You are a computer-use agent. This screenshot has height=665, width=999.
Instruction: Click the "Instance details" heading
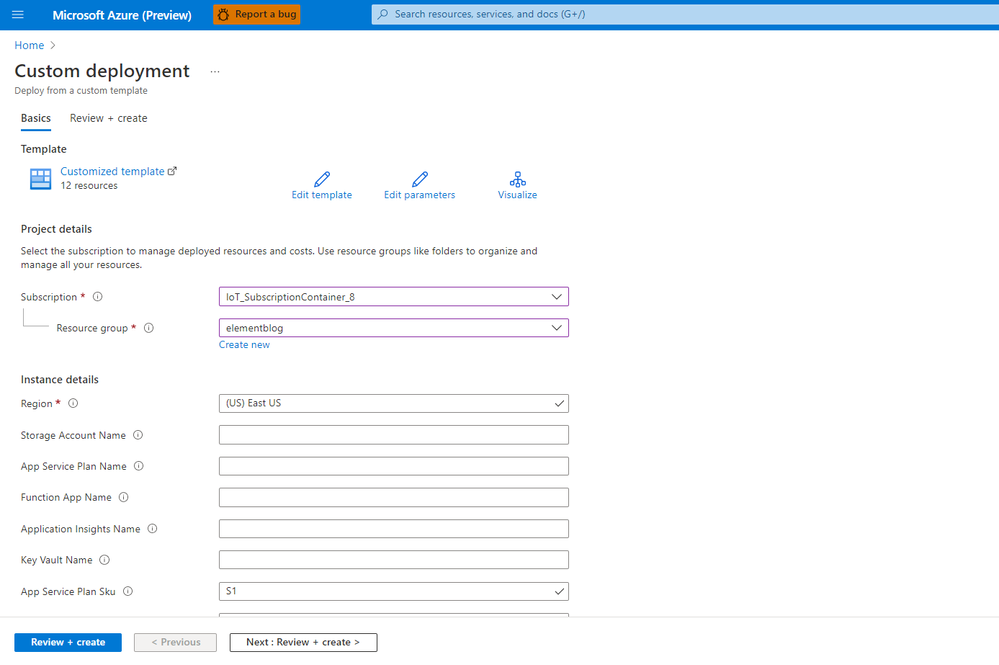tap(59, 380)
